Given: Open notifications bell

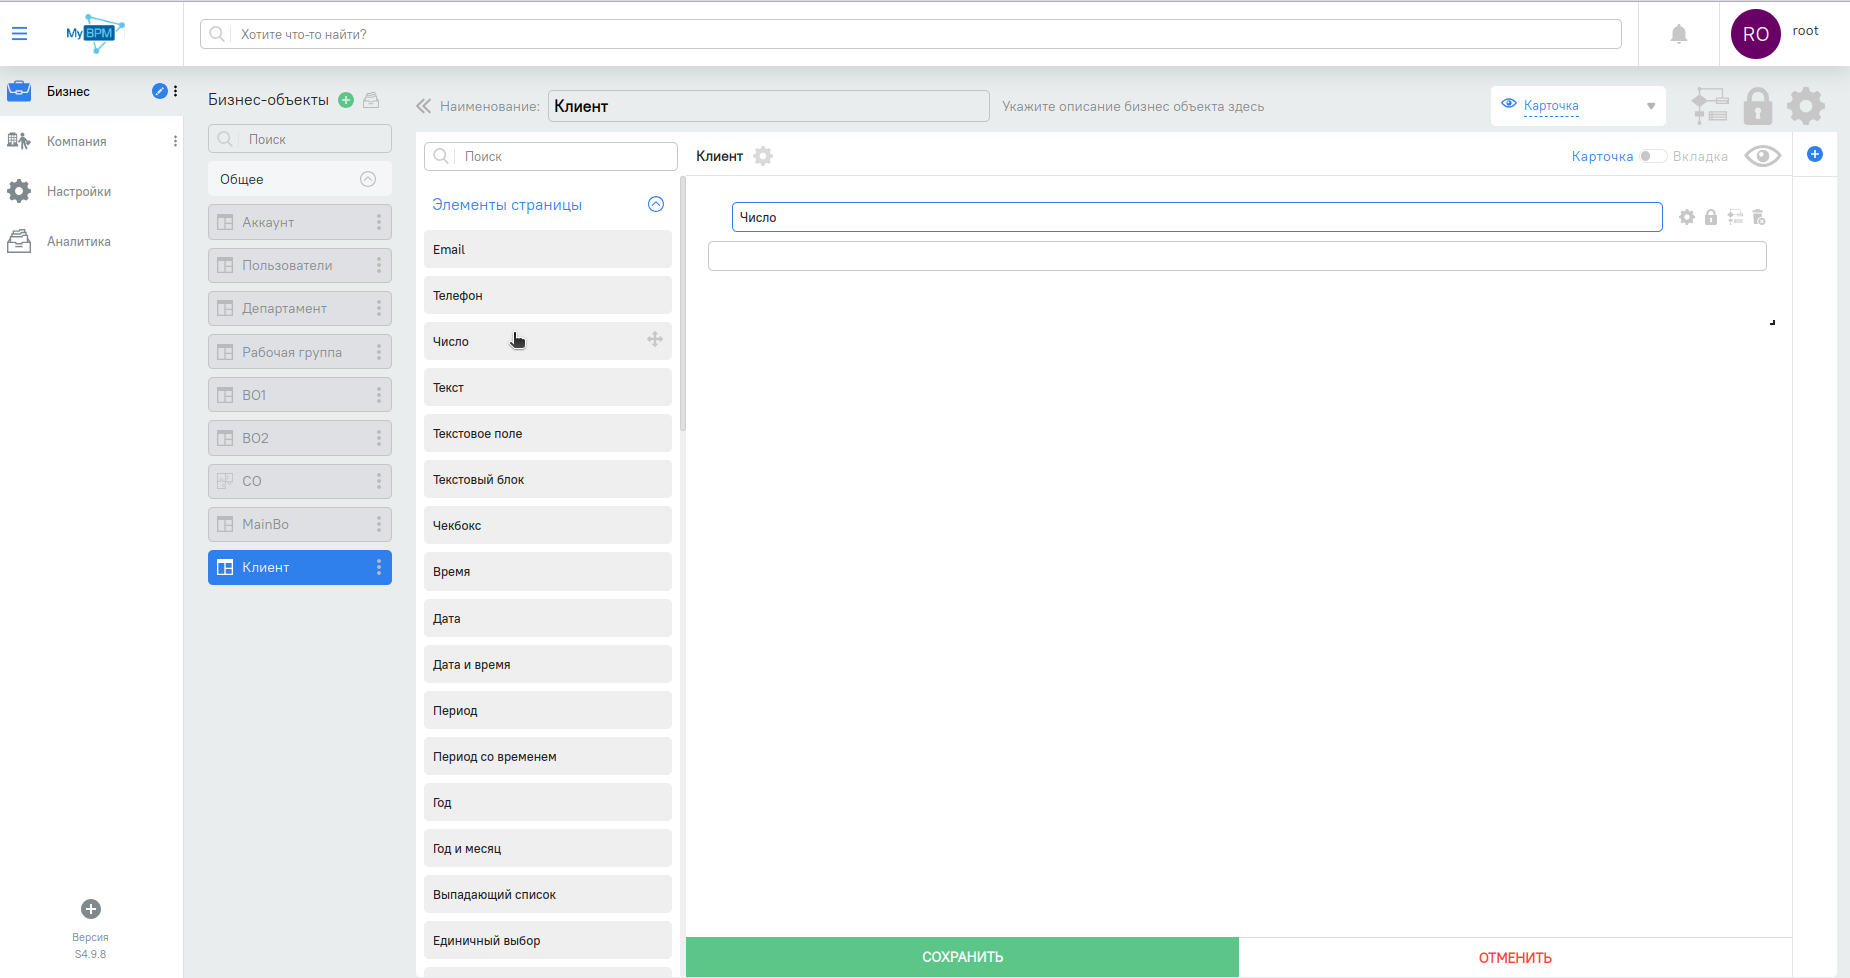Looking at the screenshot, I should (1679, 34).
